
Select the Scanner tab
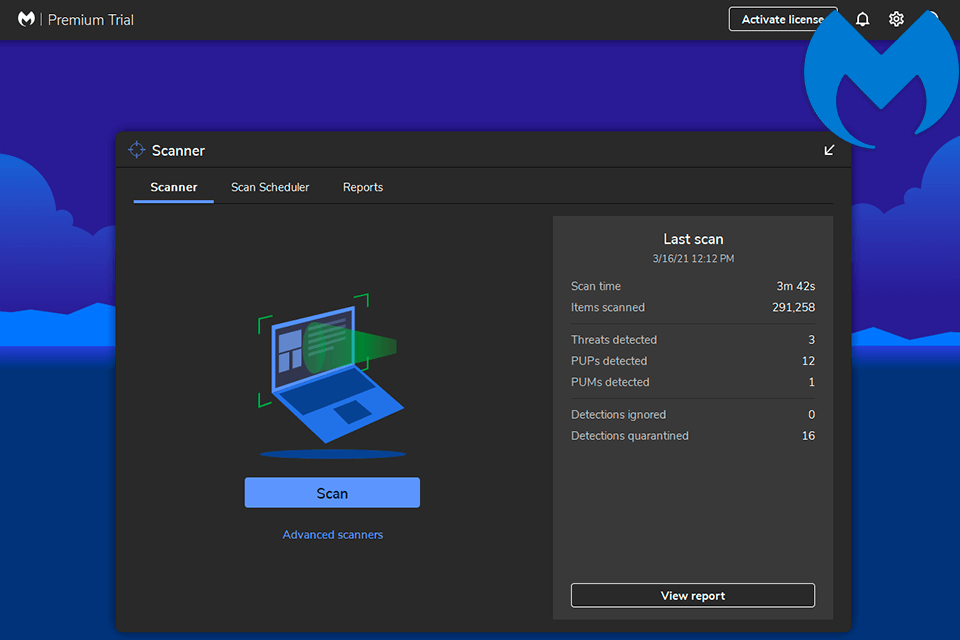pyautogui.click(x=174, y=187)
